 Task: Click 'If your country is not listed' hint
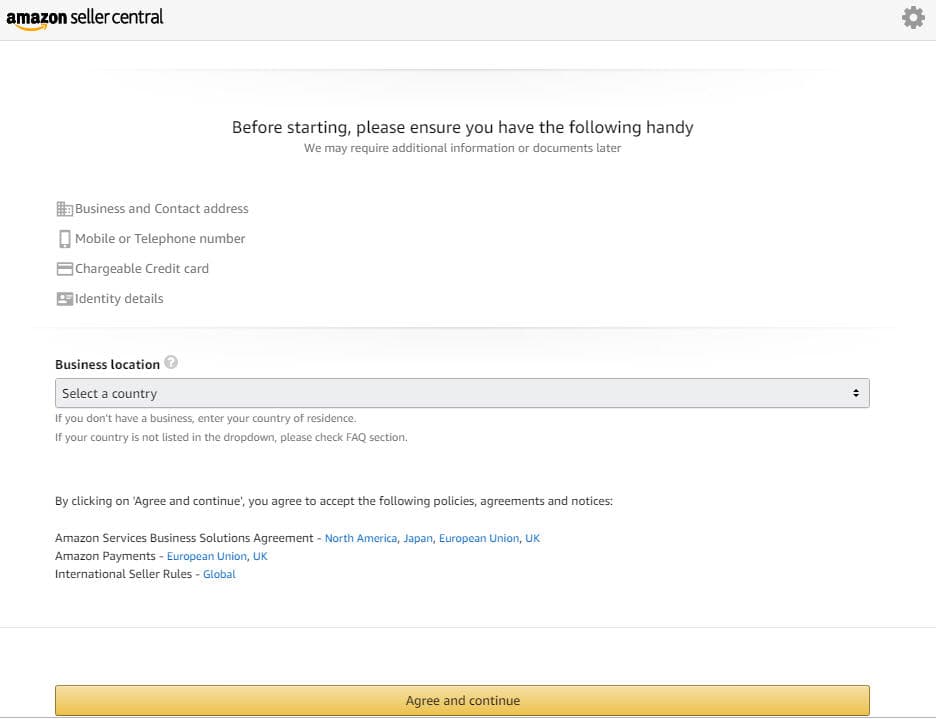coord(231,437)
